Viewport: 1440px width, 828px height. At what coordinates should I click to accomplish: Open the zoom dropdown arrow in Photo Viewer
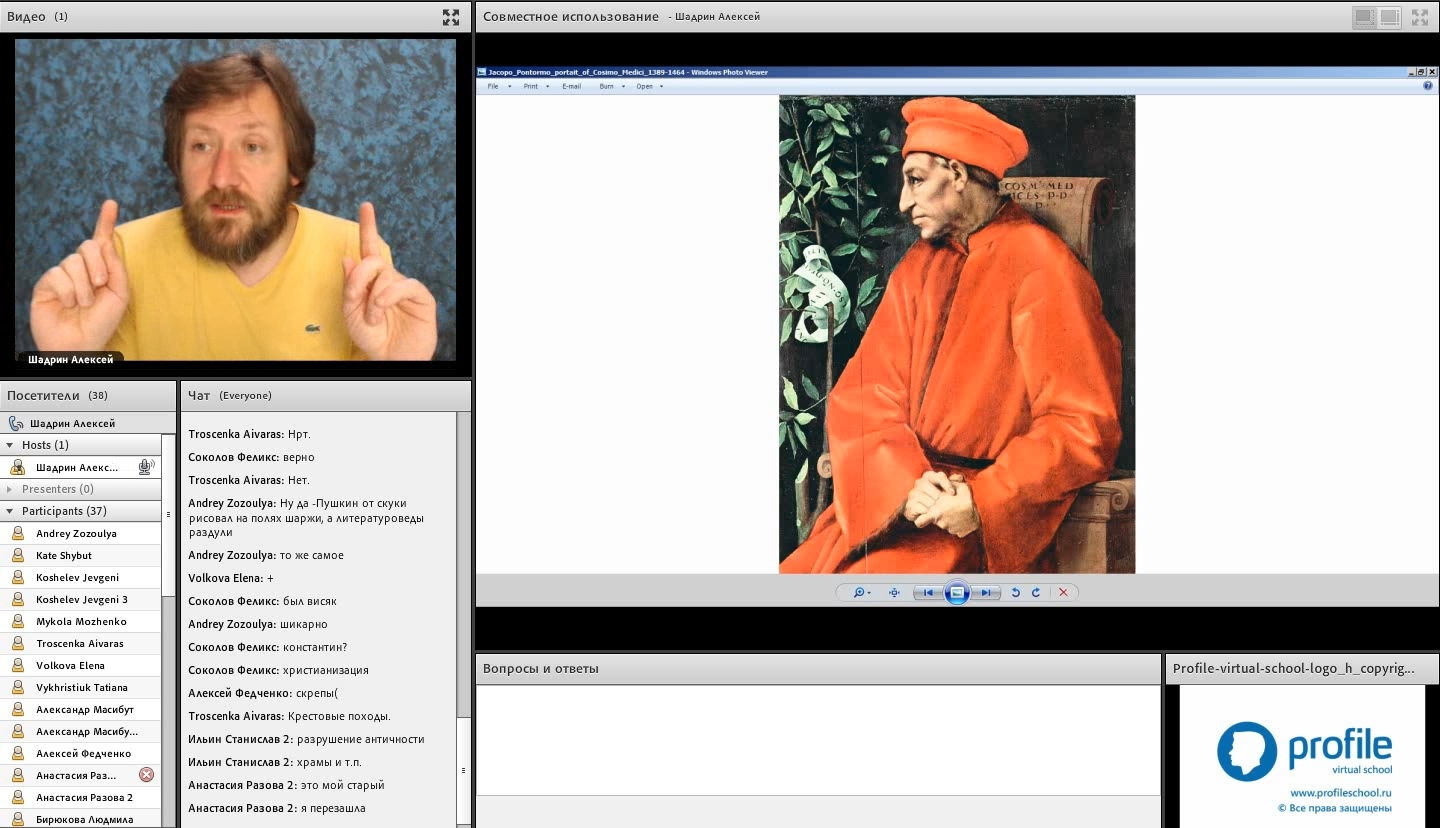point(869,592)
